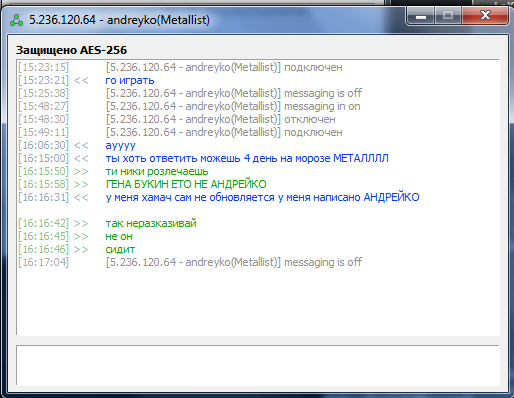Screen dimensions: 514x398
Task: Click the message input field at bottom
Action: (x=258, y=366)
